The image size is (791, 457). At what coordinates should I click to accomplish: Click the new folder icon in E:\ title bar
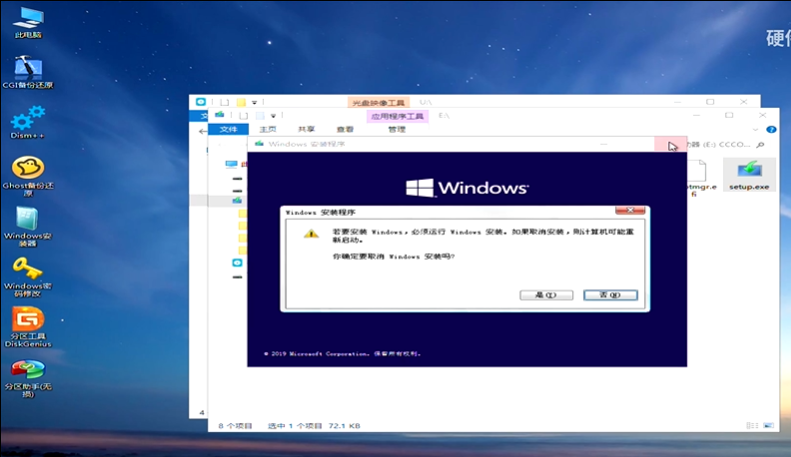tap(260, 116)
